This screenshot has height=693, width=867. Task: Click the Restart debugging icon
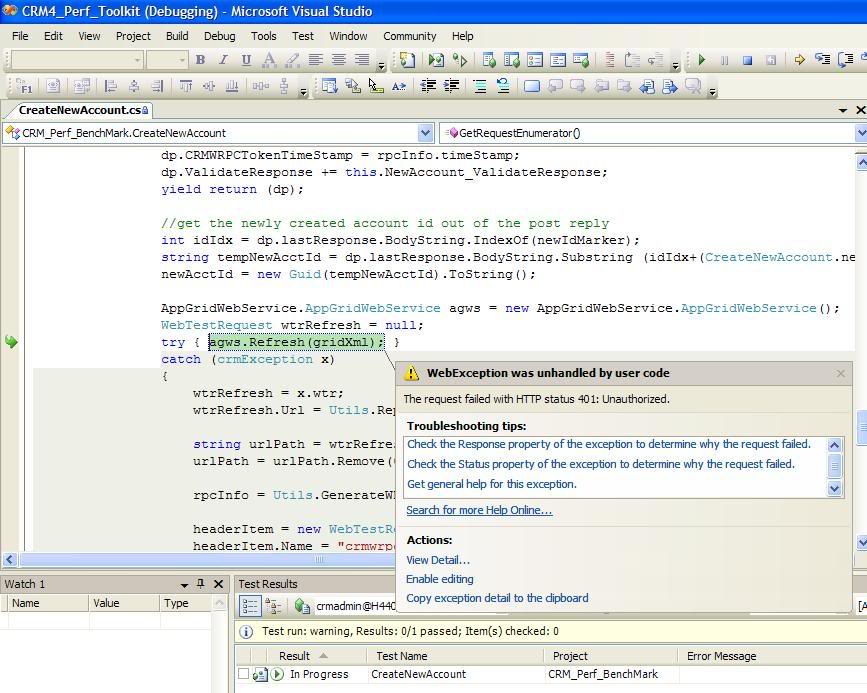[771, 60]
